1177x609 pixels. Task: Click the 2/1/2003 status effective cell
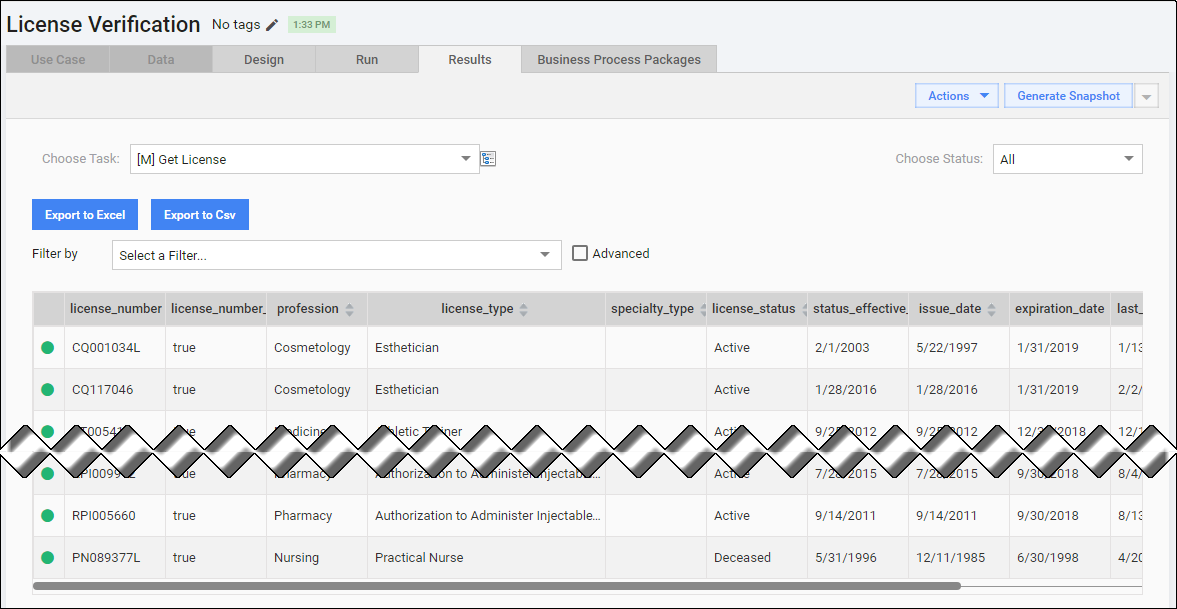[x=857, y=348]
